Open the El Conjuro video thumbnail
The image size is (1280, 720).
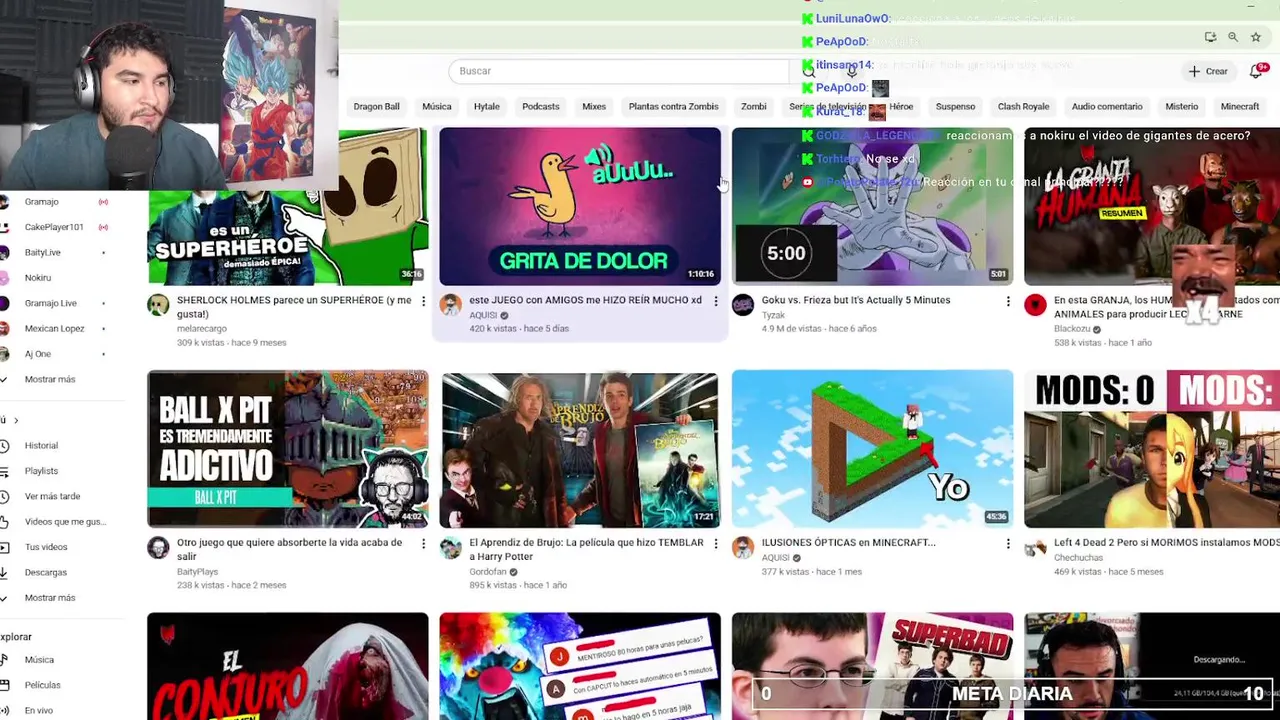pyautogui.click(x=288, y=666)
